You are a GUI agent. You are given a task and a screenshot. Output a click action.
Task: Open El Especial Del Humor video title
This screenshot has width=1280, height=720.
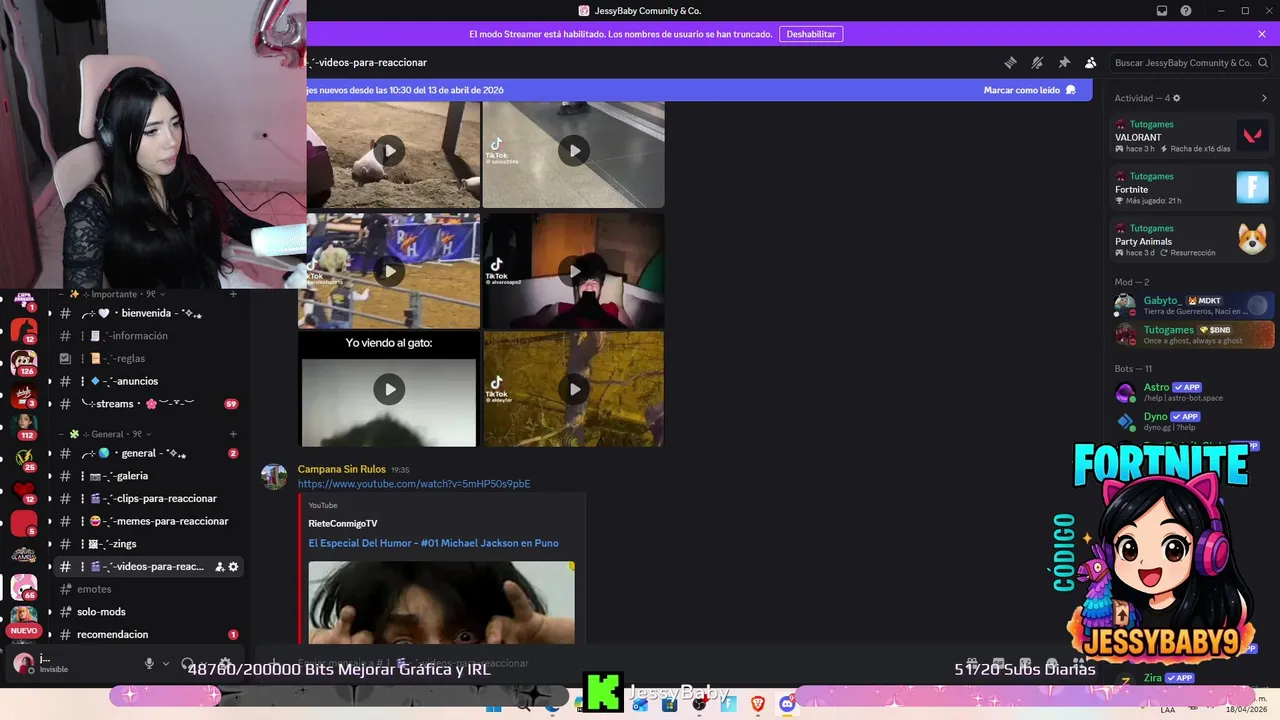(433, 543)
